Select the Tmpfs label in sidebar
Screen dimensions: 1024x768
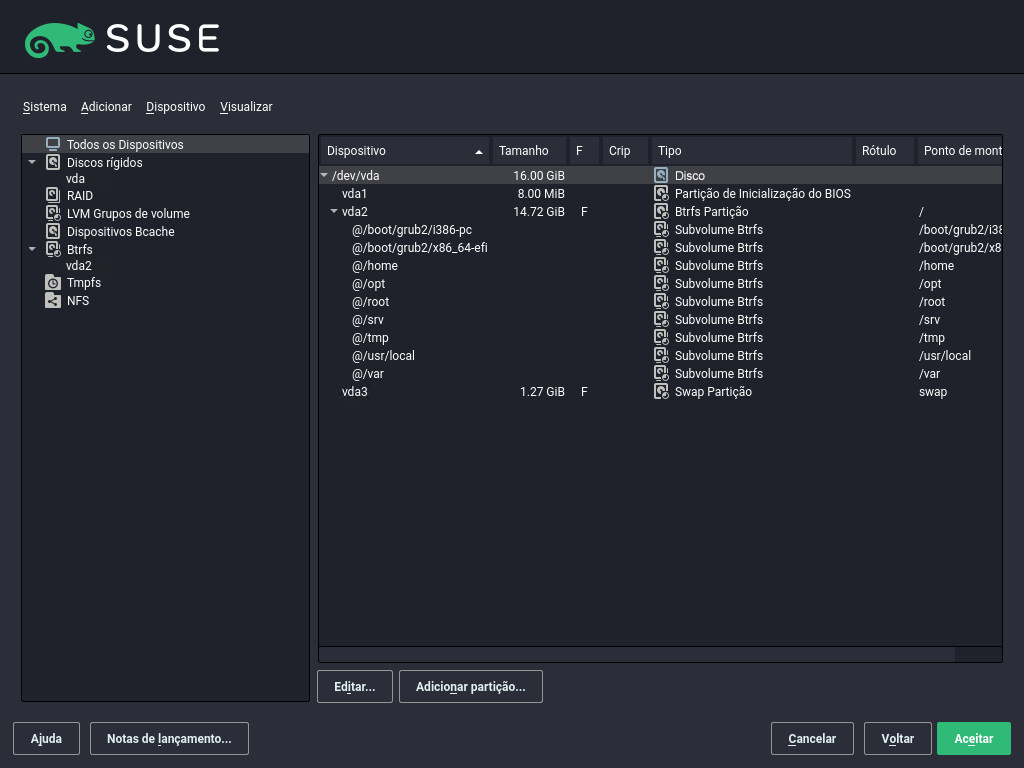(84, 282)
